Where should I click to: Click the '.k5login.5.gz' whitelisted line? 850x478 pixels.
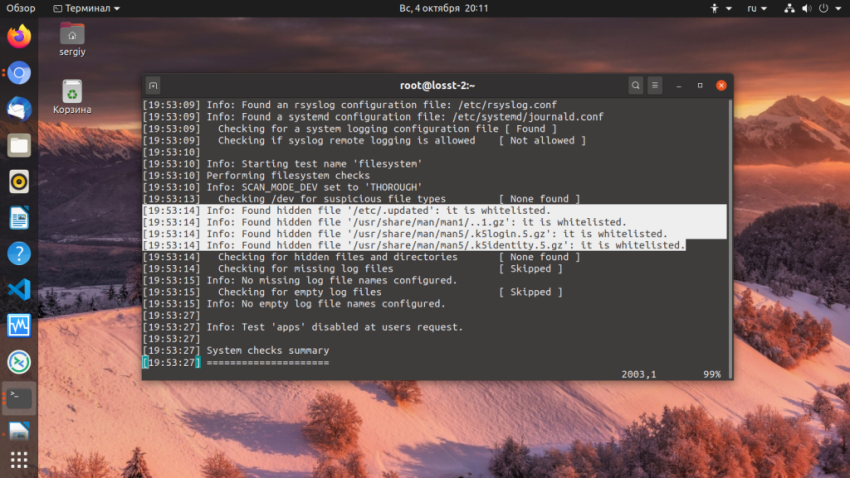click(405, 234)
